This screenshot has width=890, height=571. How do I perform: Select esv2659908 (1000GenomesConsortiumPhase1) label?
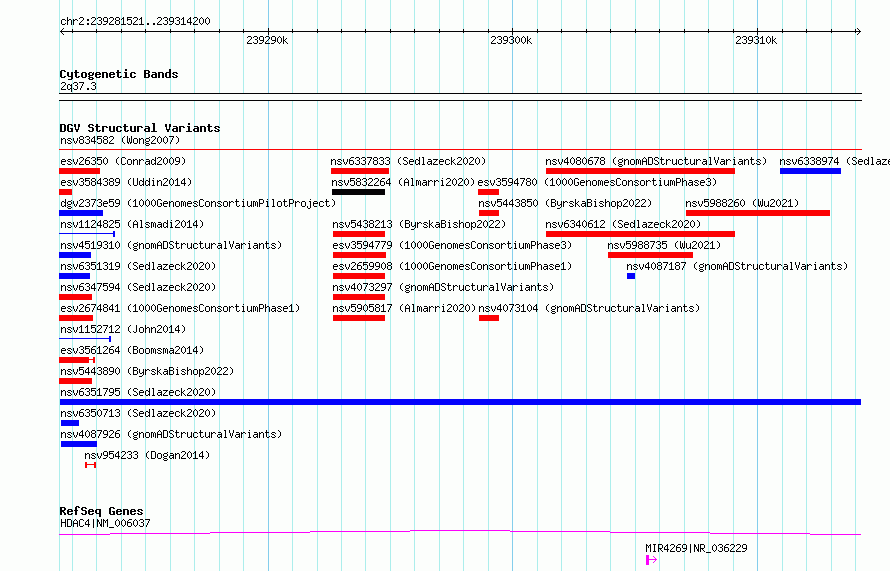pos(452,266)
